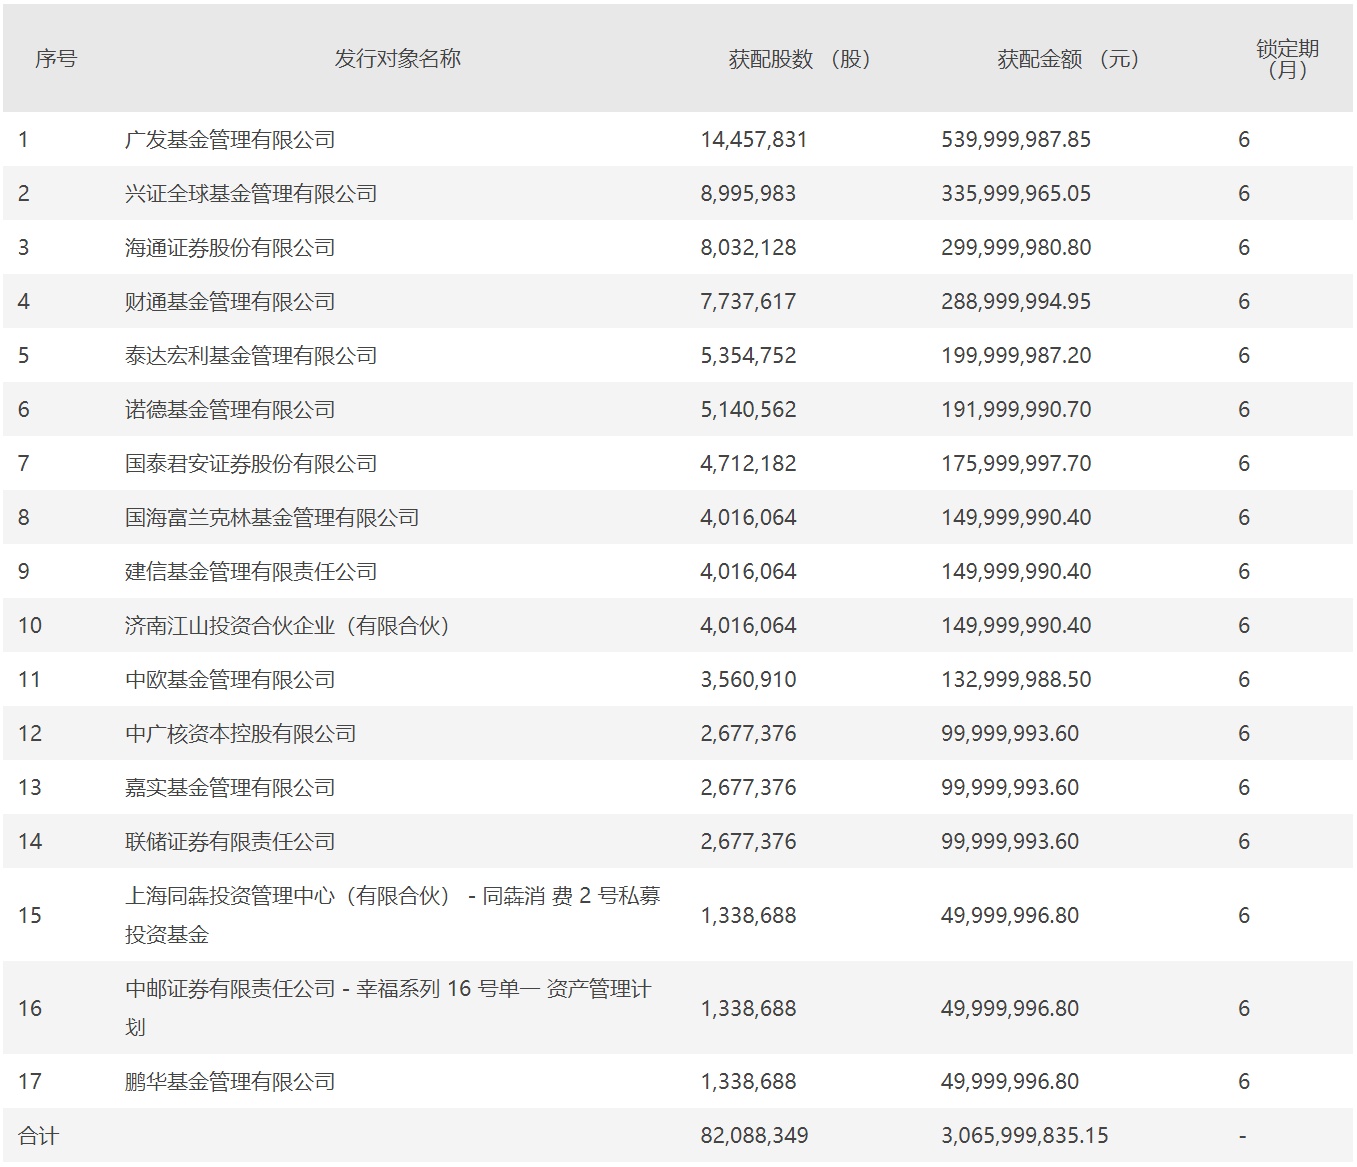Click the total amount 3,065,999,835.15

click(x=1025, y=1136)
